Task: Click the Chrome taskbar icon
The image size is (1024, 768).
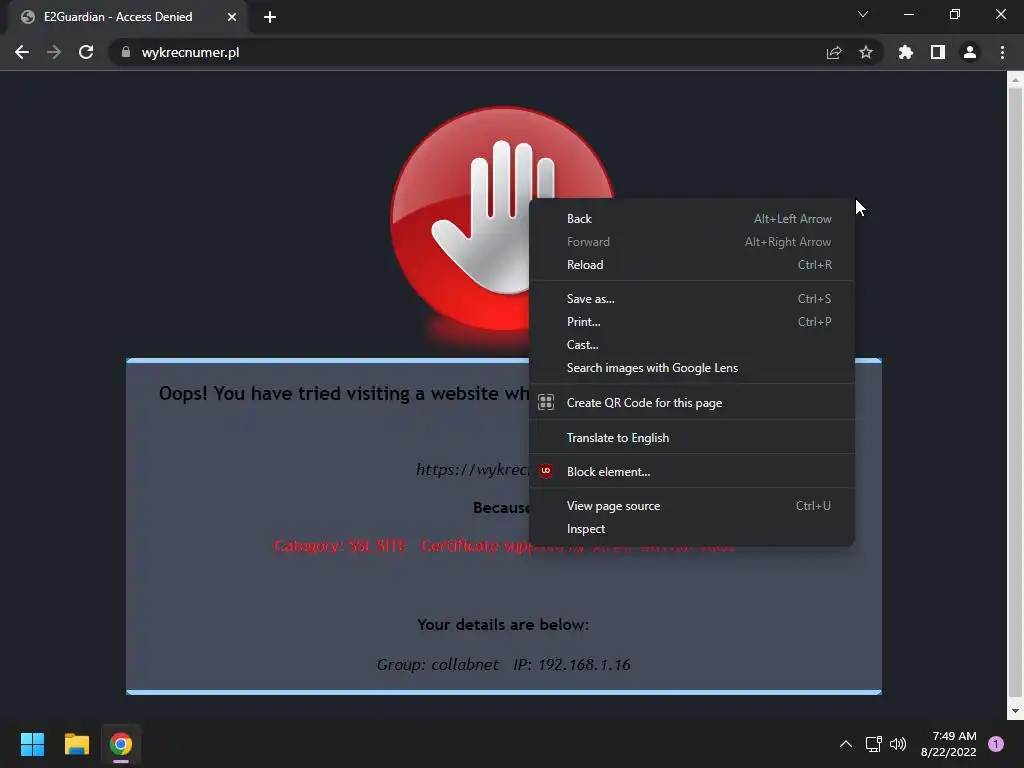Action: (120, 744)
